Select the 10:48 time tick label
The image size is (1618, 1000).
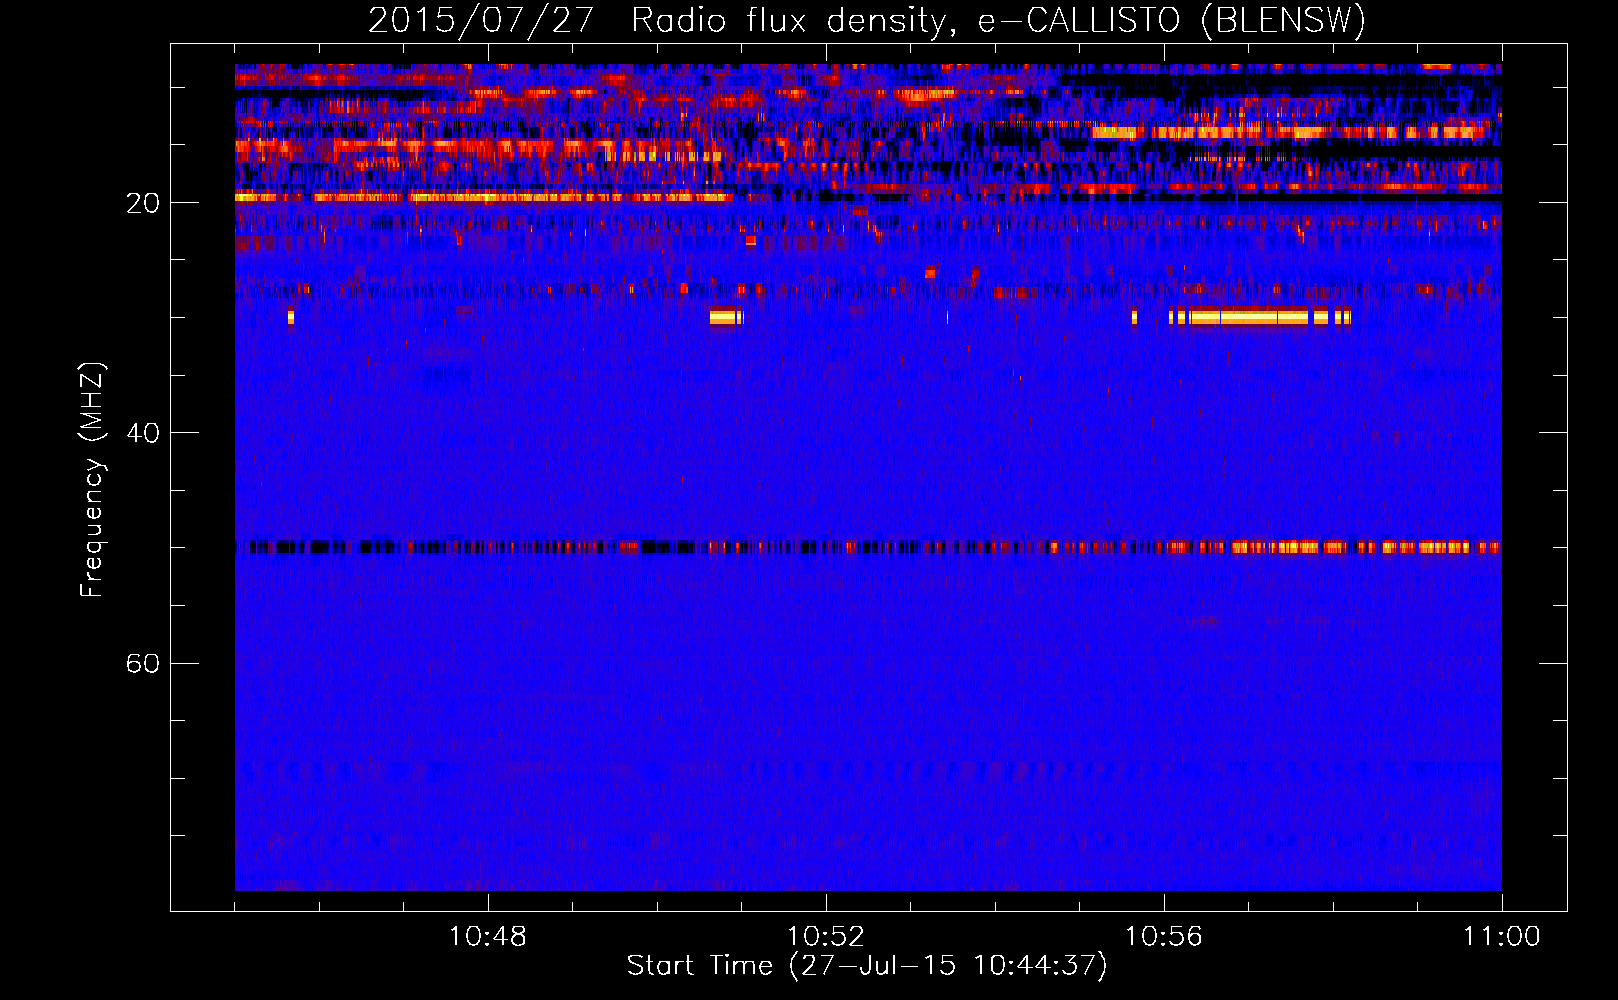pyautogui.click(x=488, y=937)
